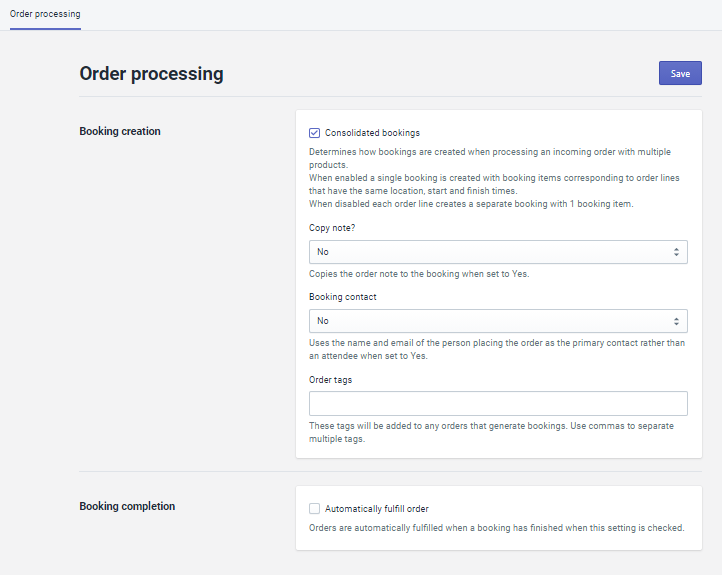This screenshot has width=722, height=575.
Task: Click the Order tags field label
Action: click(330, 379)
